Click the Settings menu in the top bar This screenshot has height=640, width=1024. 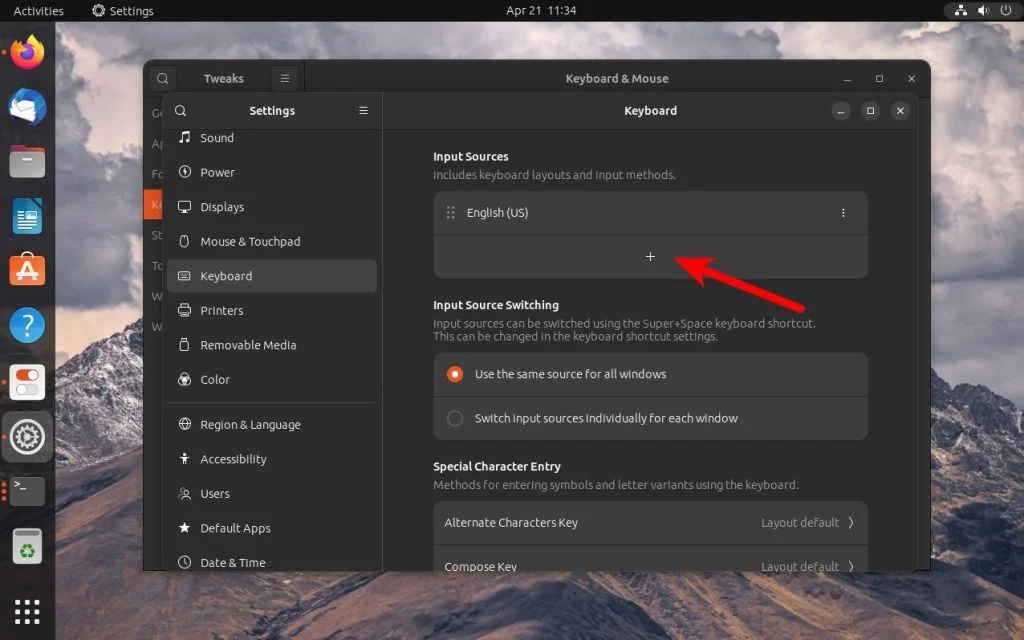point(122,10)
